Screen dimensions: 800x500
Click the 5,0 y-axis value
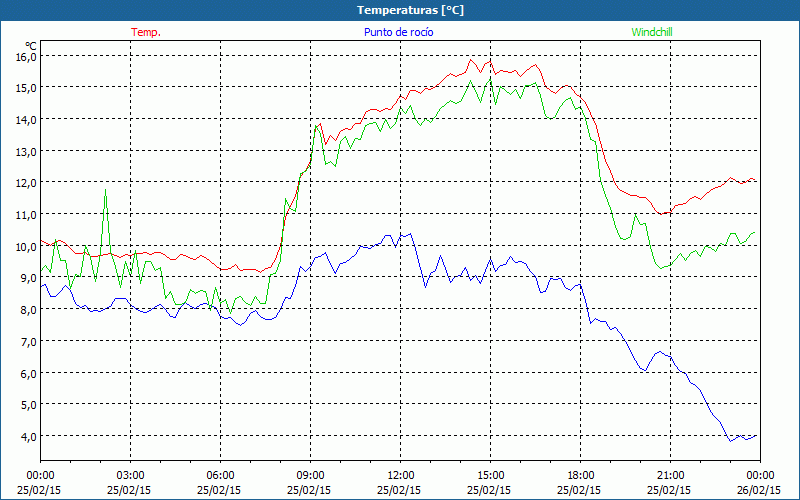(28, 405)
